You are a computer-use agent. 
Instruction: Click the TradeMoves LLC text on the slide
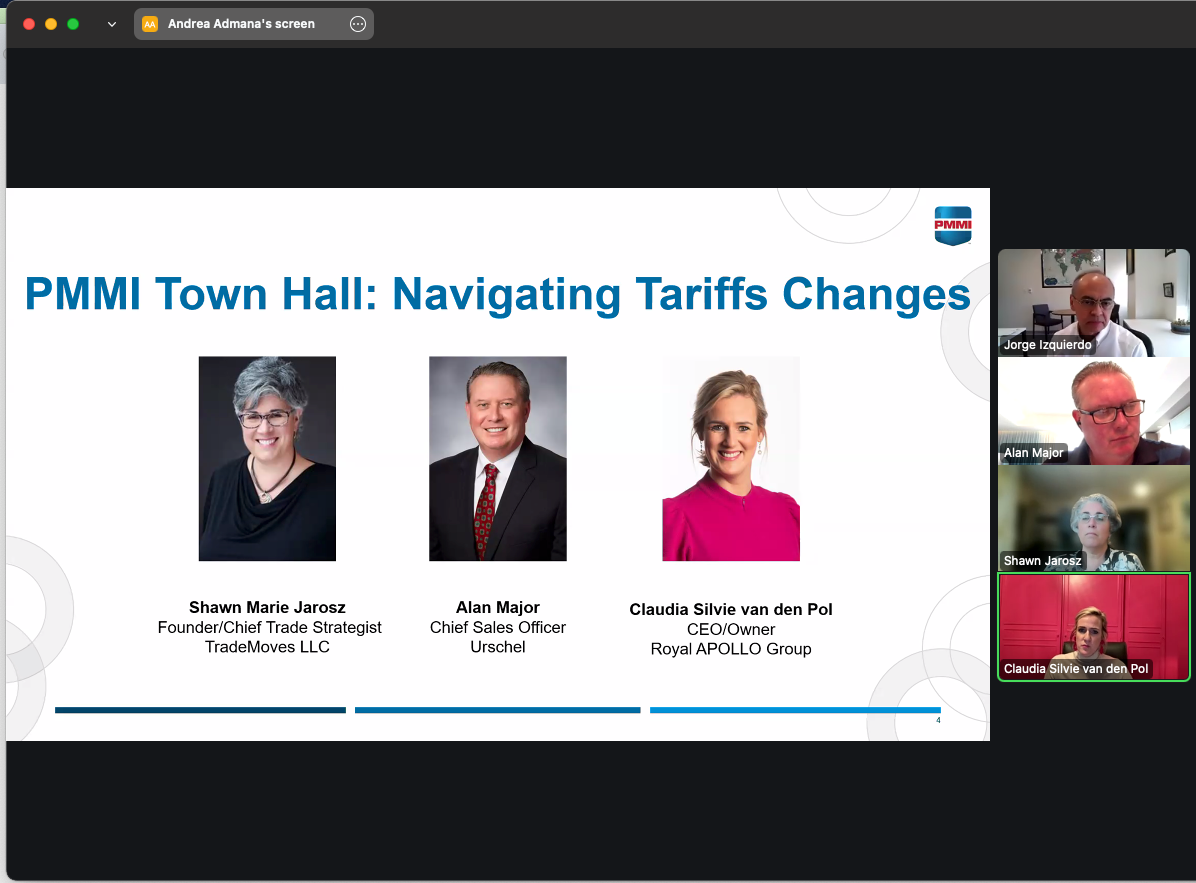pos(269,647)
